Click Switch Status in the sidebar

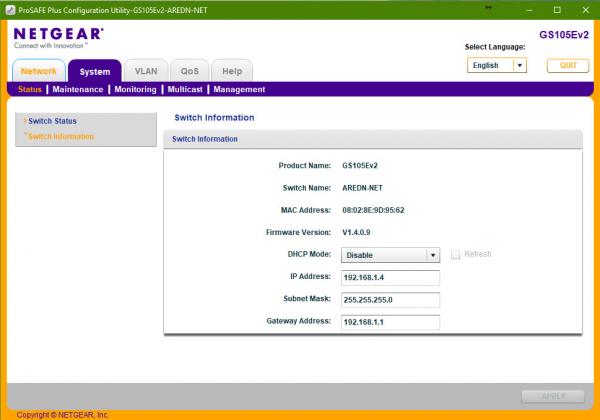point(52,121)
